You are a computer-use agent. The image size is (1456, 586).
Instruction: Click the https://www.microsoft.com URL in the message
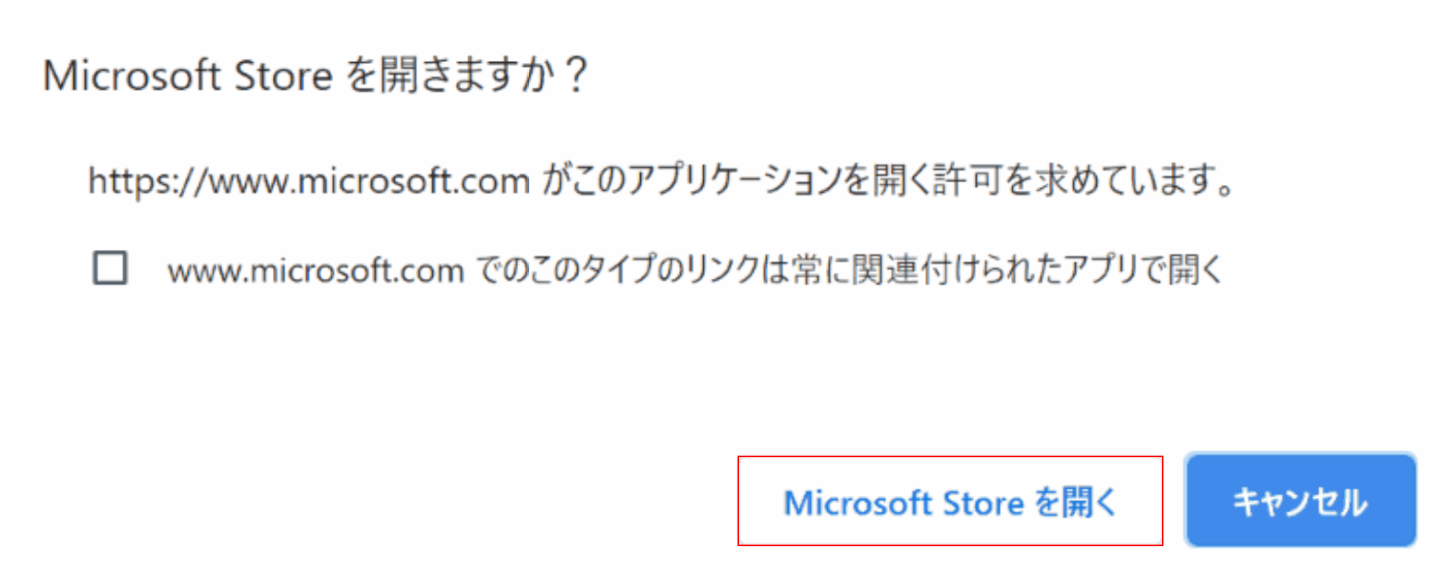click(308, 183)
